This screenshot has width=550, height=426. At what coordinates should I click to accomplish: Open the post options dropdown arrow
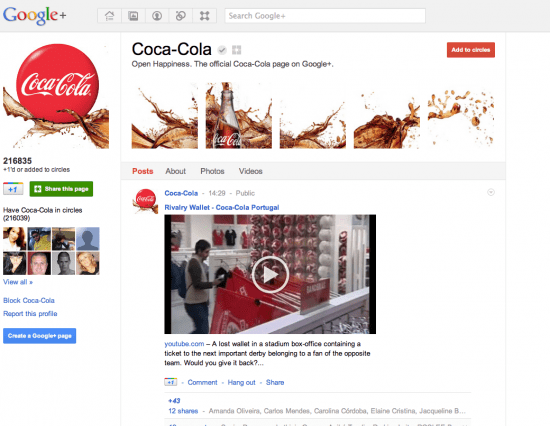(x=491, y=192)
